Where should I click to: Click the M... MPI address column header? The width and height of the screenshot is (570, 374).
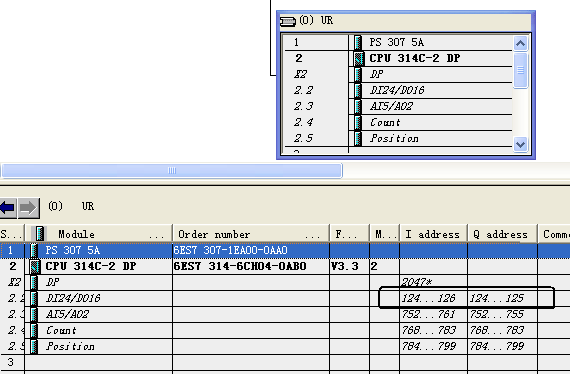tap(384, 234)
